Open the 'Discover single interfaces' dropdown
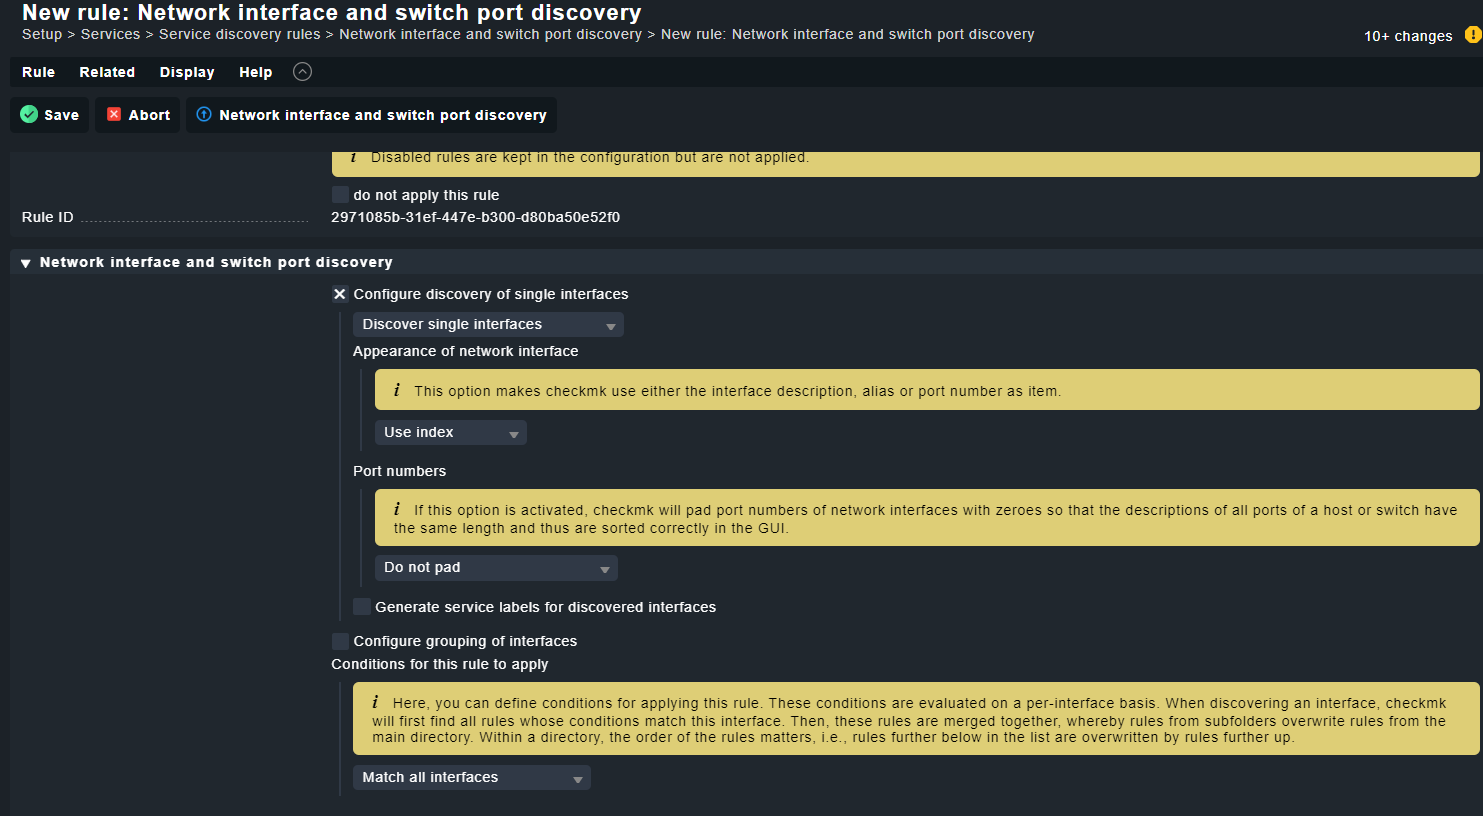The width and height of the screenshot is (1483, 816). coord(487,325)
